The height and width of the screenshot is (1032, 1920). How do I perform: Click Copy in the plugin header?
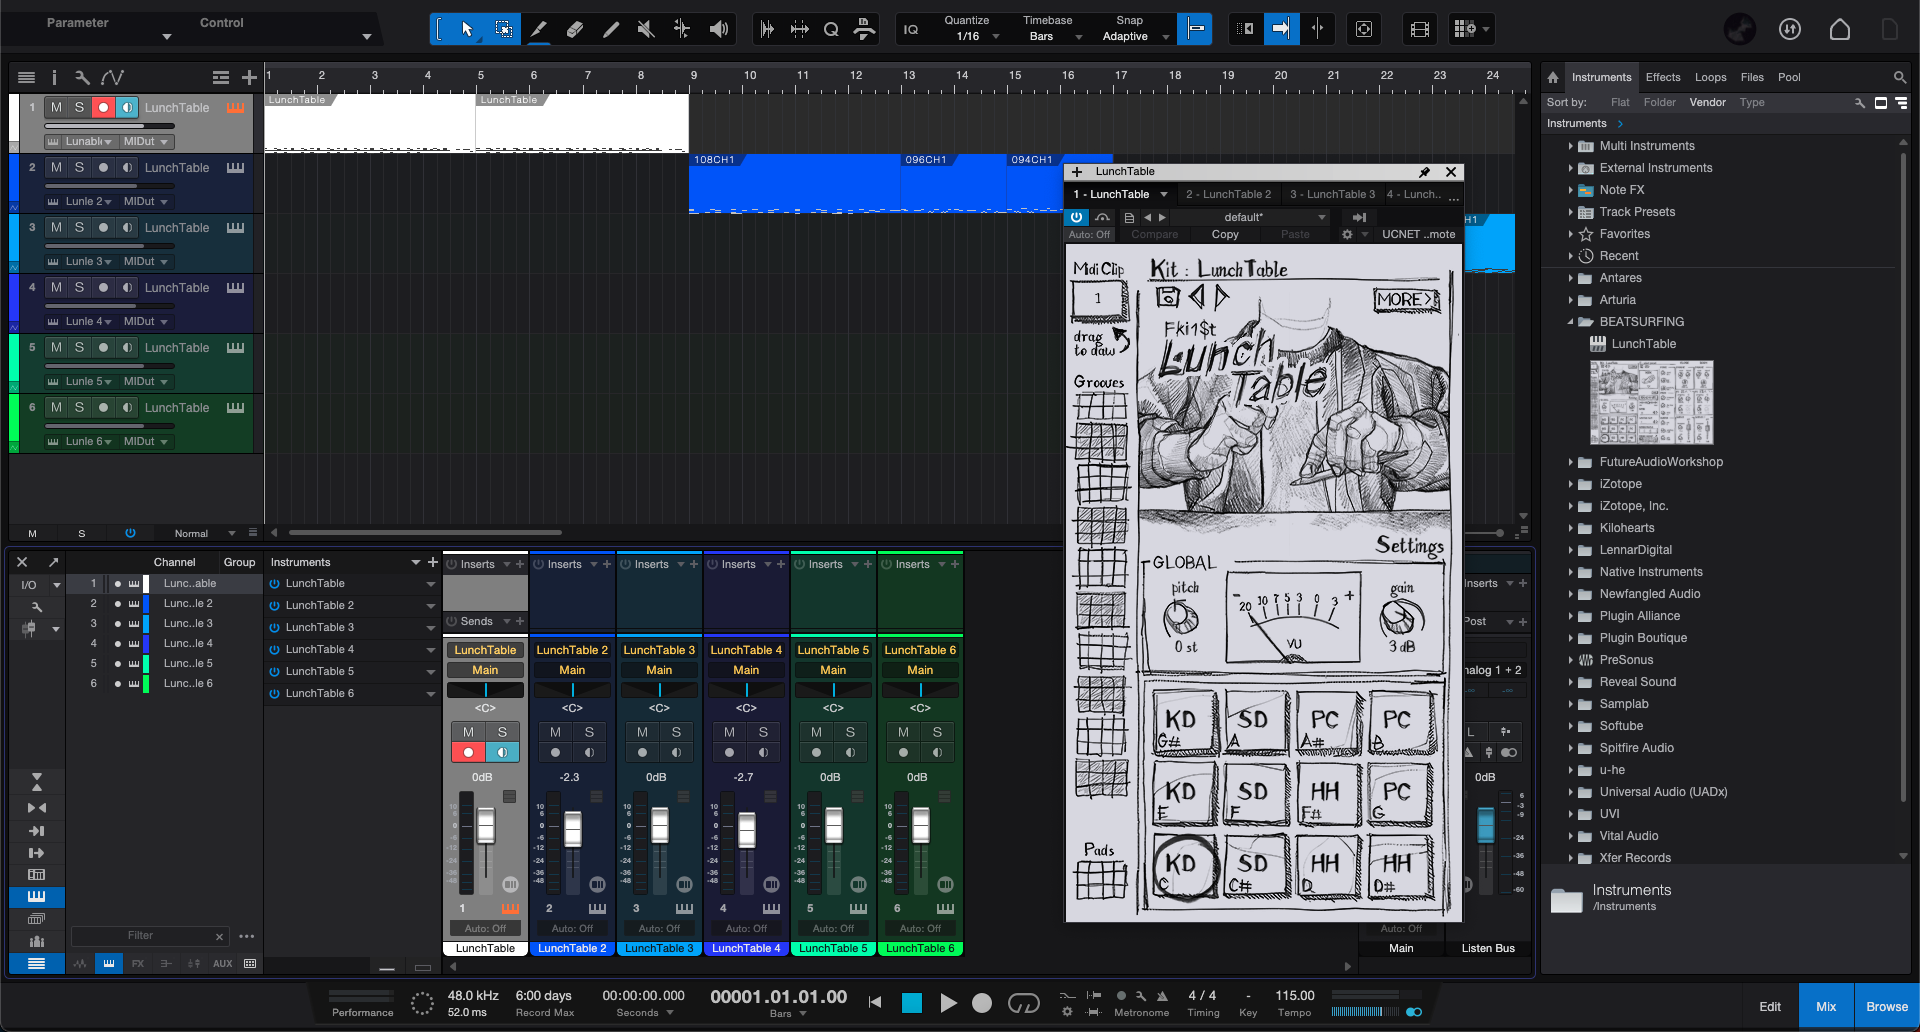coord(1225,234)
